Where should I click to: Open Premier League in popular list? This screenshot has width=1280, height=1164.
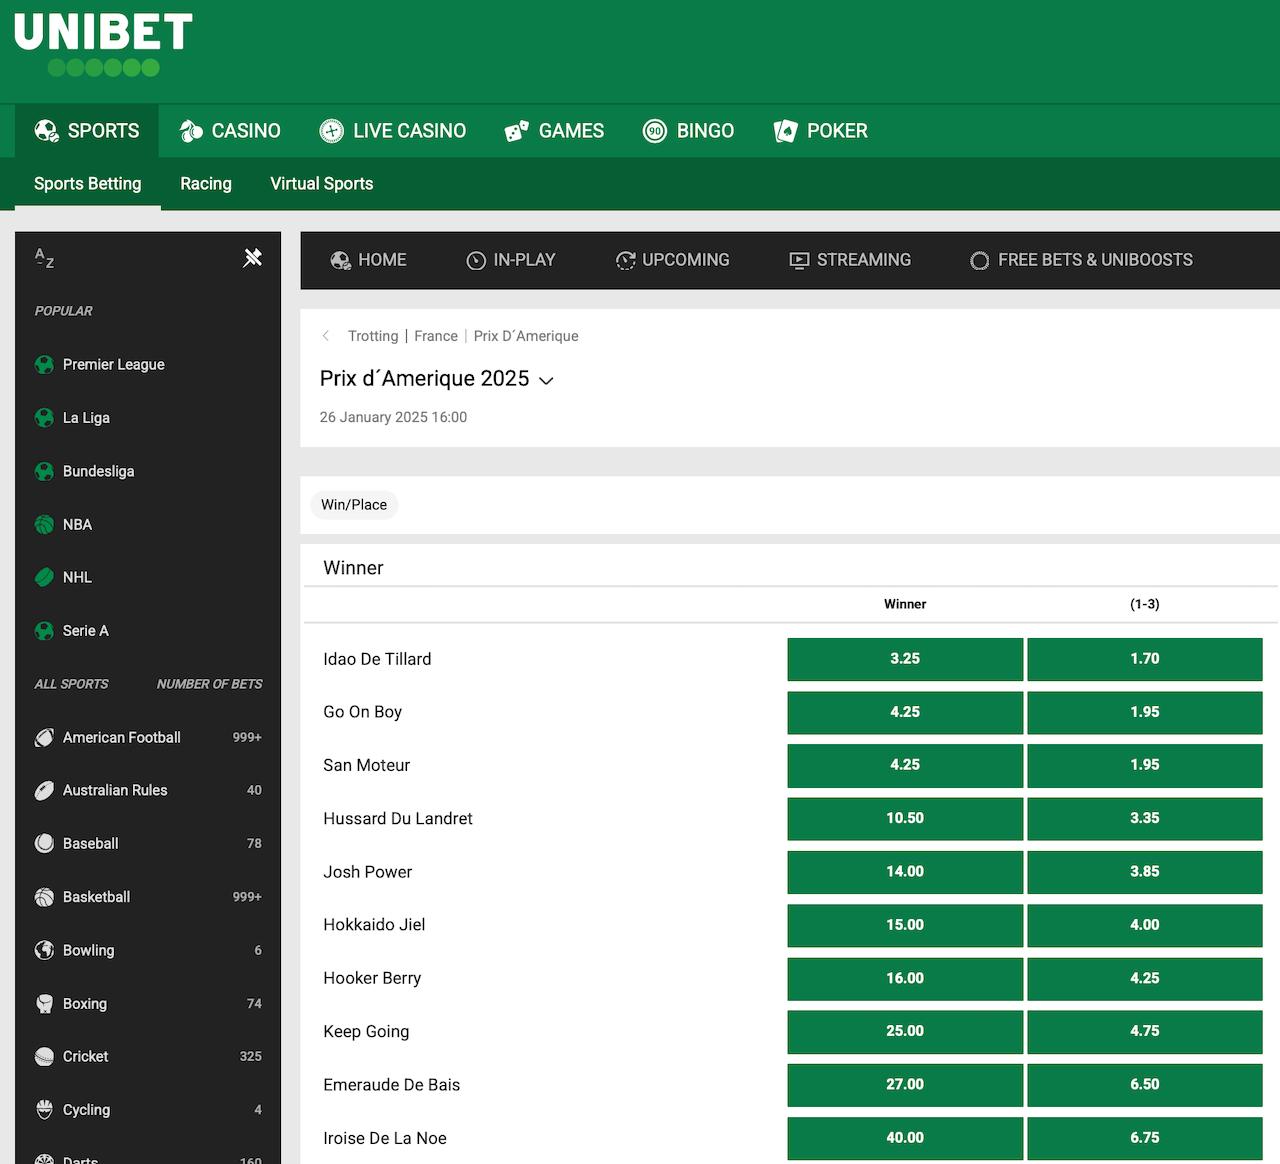coord(113,365)
